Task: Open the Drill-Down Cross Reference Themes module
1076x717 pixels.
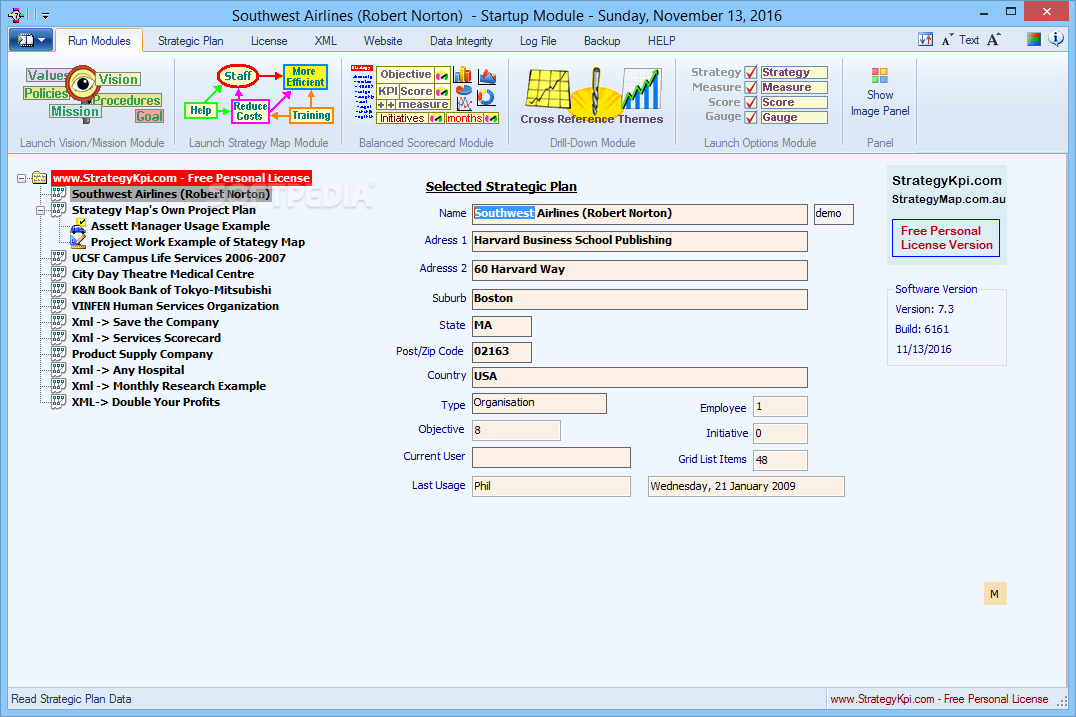Action: tap(592, 96)
